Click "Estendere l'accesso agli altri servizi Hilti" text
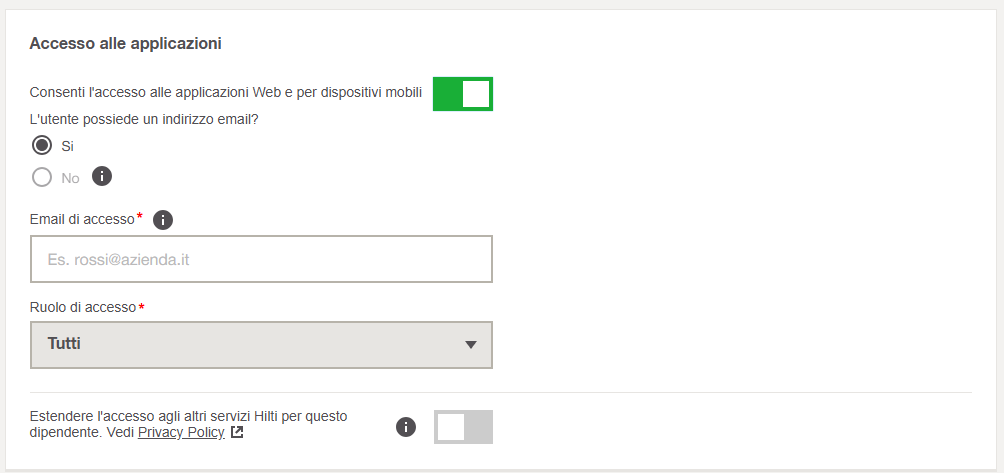Screen dimensions: 1004x473 coord(189,416)
